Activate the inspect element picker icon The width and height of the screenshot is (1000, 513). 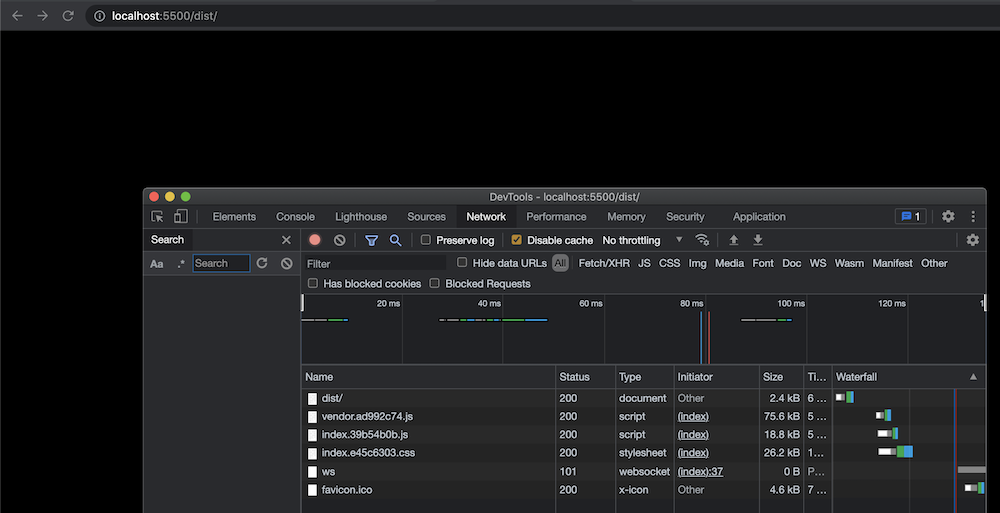click(x=157, y=216)
